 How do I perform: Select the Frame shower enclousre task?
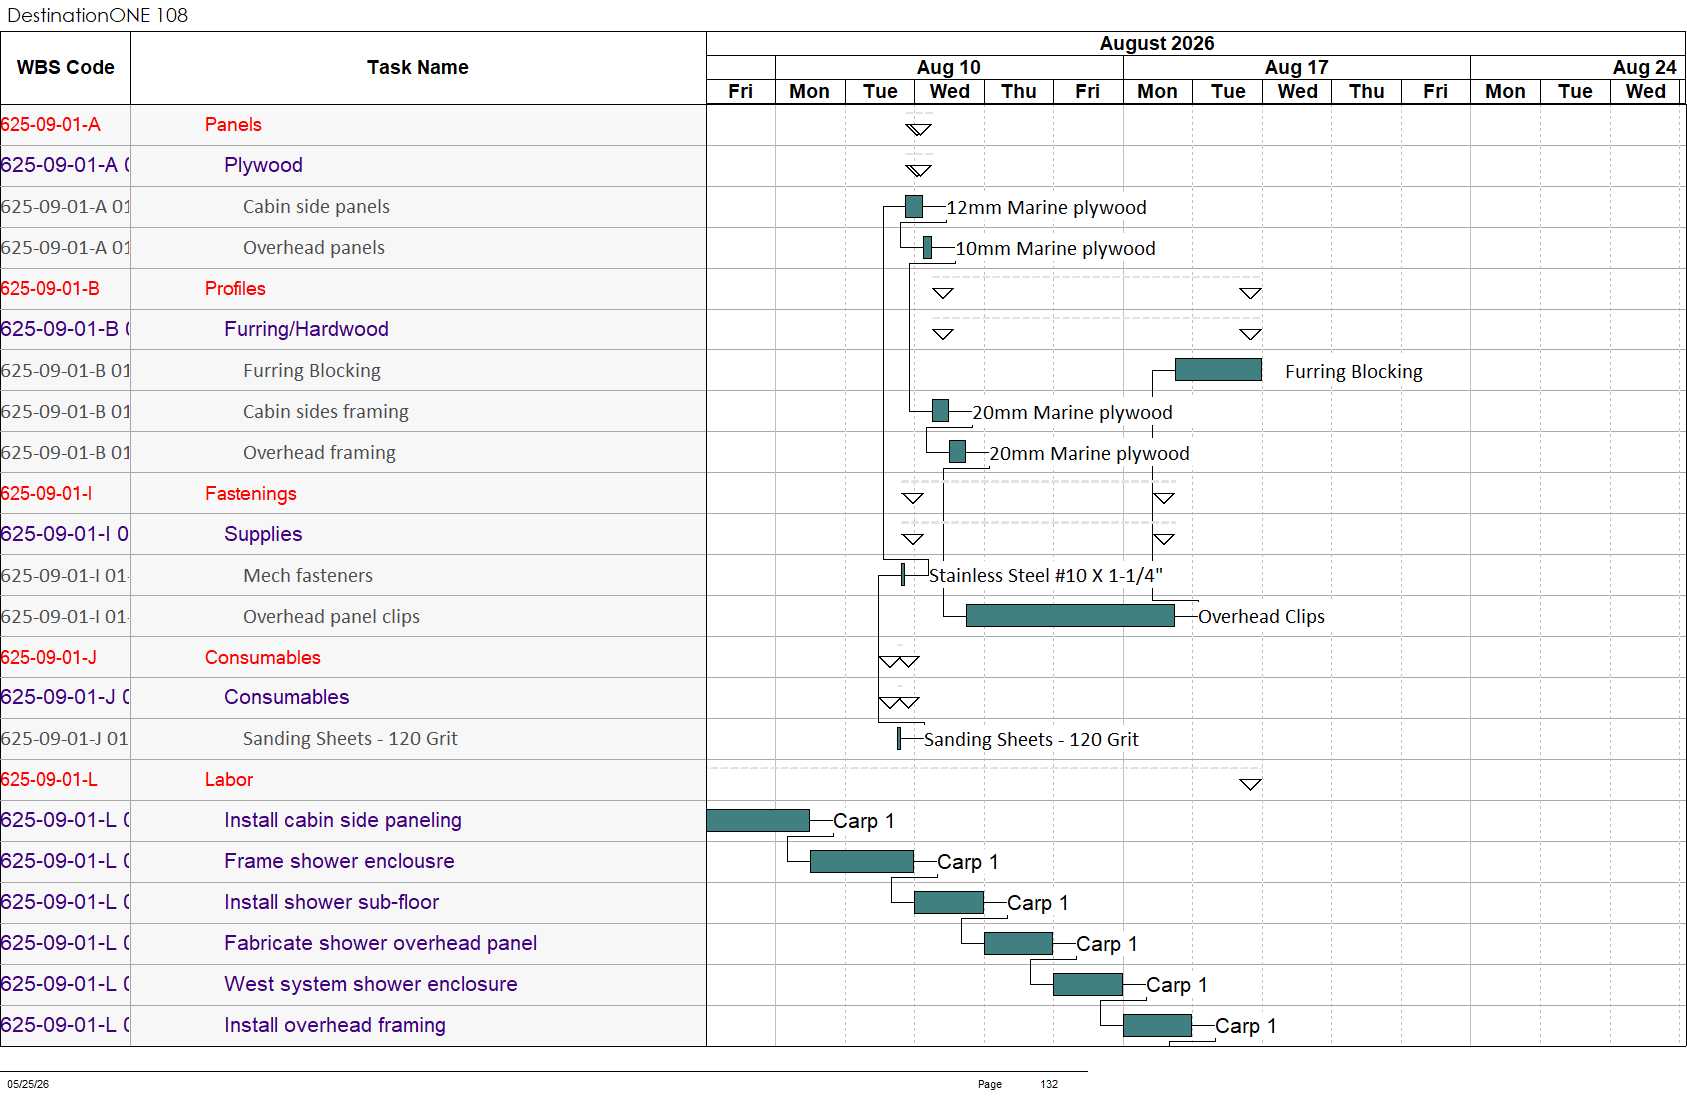click(339, 862)
